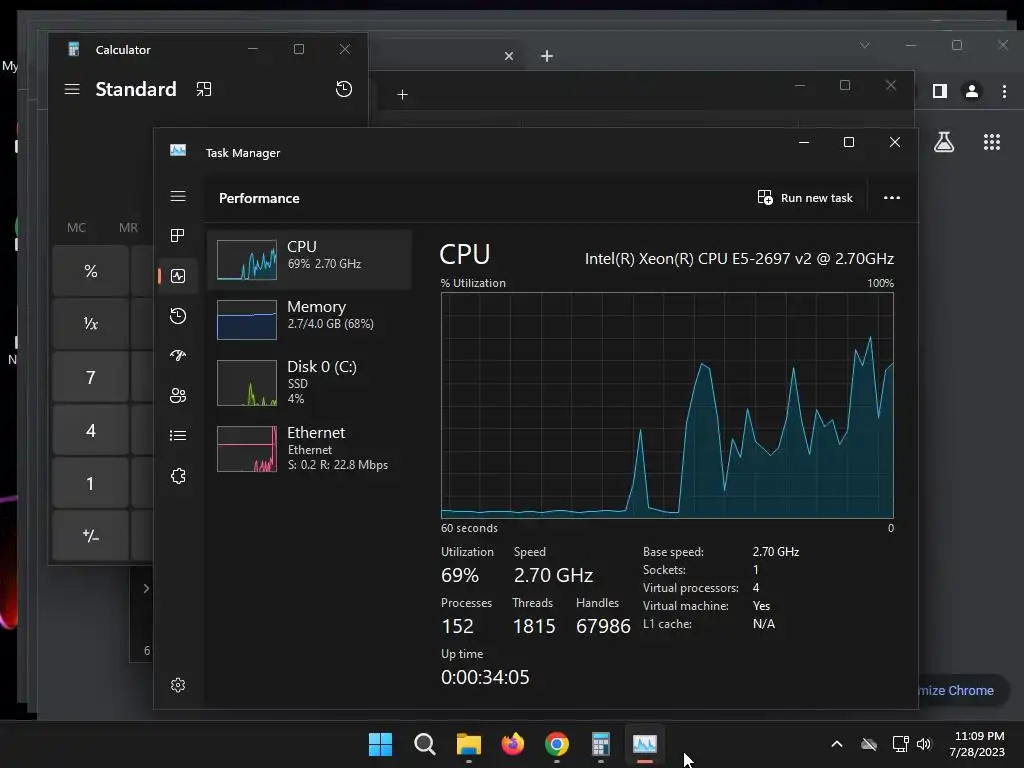Open Chrome three-dot menu
This screenshot has height=768, width=1024.
[x=1004, y=91]
